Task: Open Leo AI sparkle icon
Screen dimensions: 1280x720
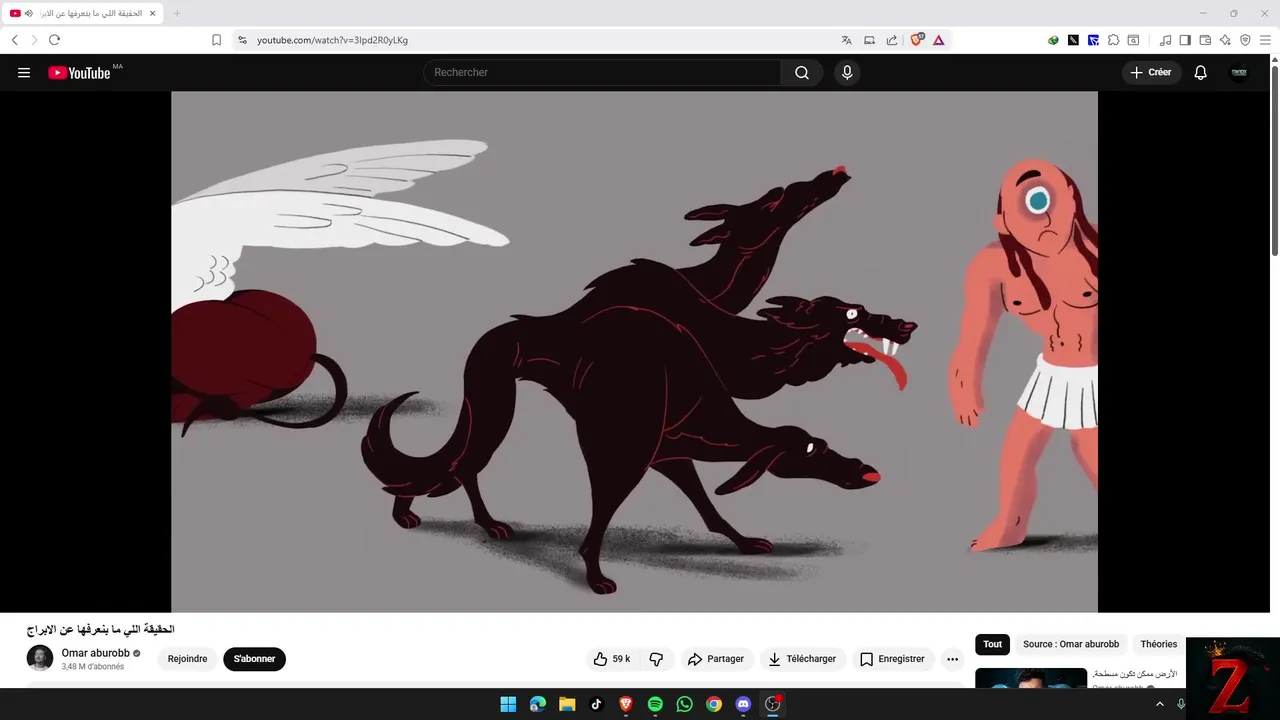Action: (1225, 40)
